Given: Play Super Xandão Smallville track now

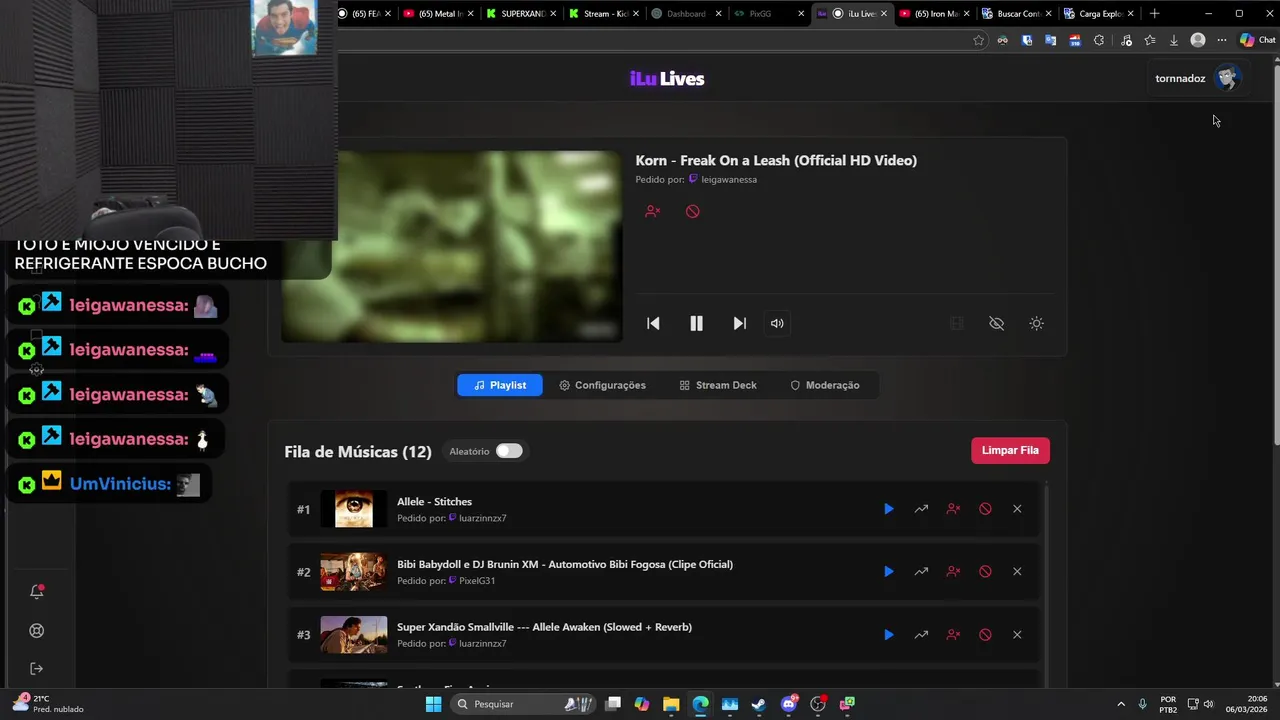Looking at the screenshot, I should [x=888, y=635].
